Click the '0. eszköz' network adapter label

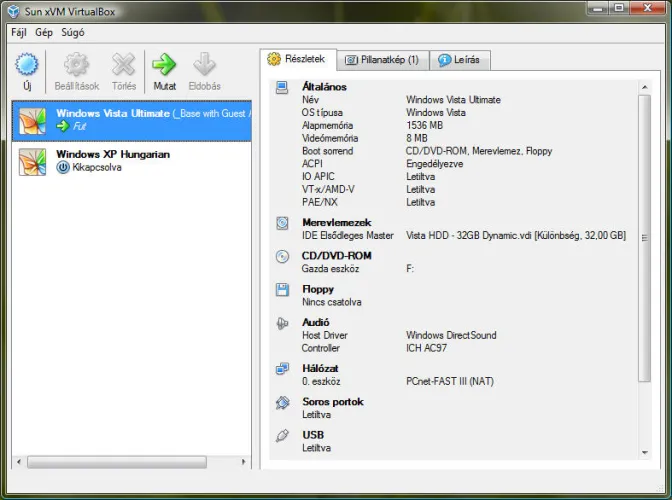(321, 381)
